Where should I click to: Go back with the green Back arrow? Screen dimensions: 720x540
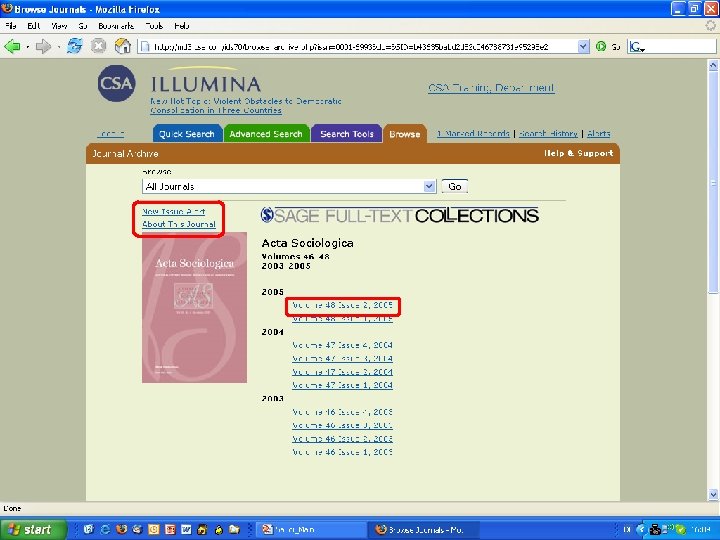tap(13, 46)
